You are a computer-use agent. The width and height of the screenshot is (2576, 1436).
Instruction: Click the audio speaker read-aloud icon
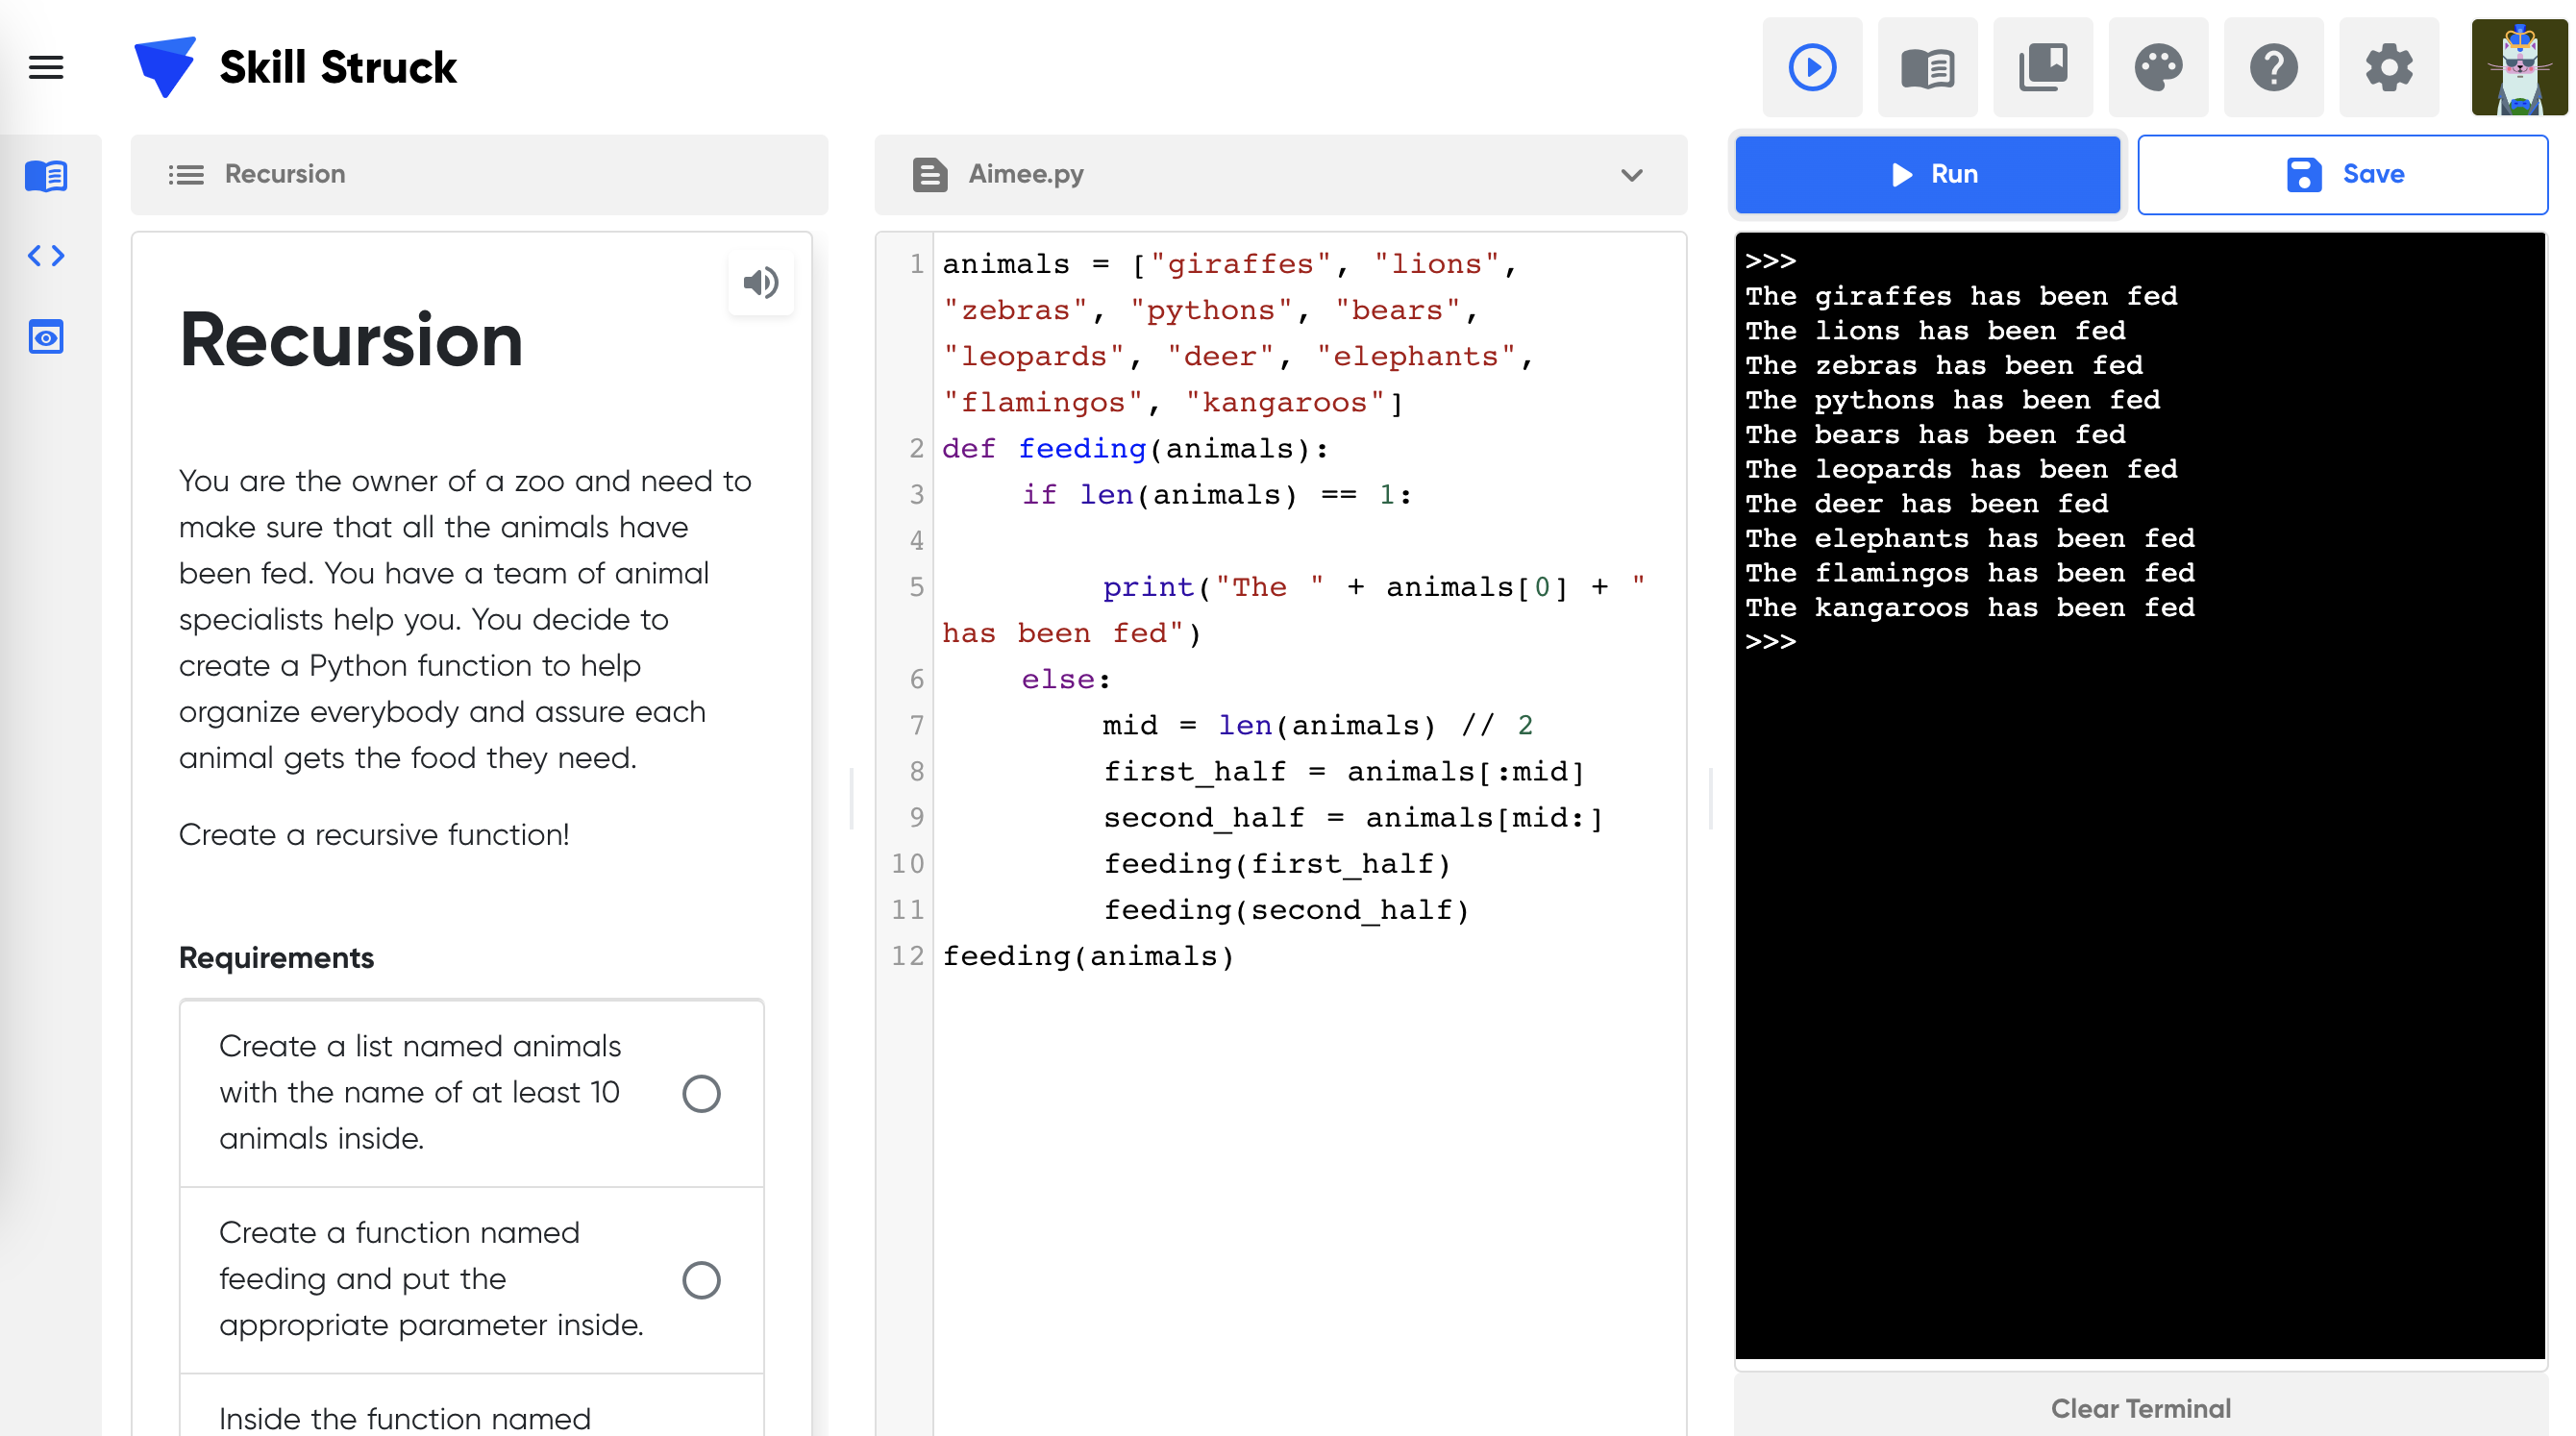click(761, 283)
